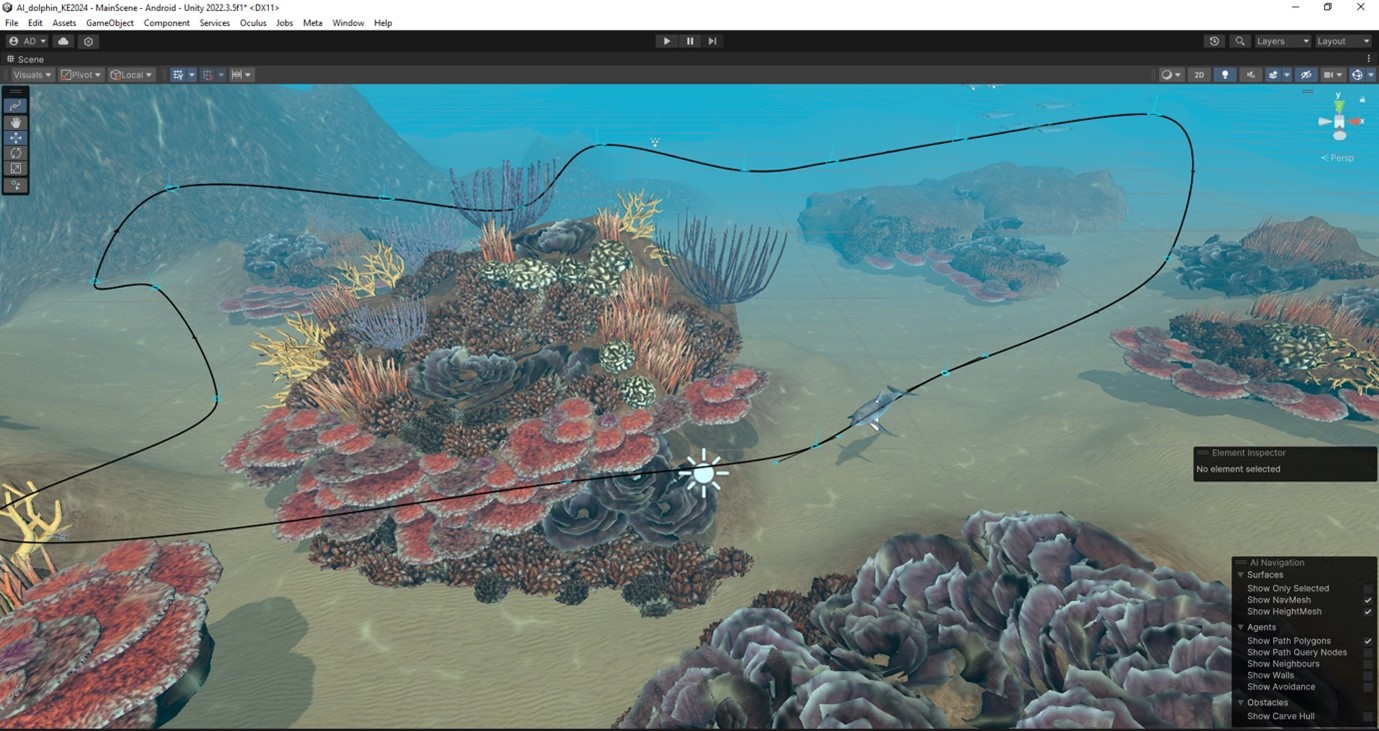
Task: Open the Layout dropdown
Action: 1343,41
